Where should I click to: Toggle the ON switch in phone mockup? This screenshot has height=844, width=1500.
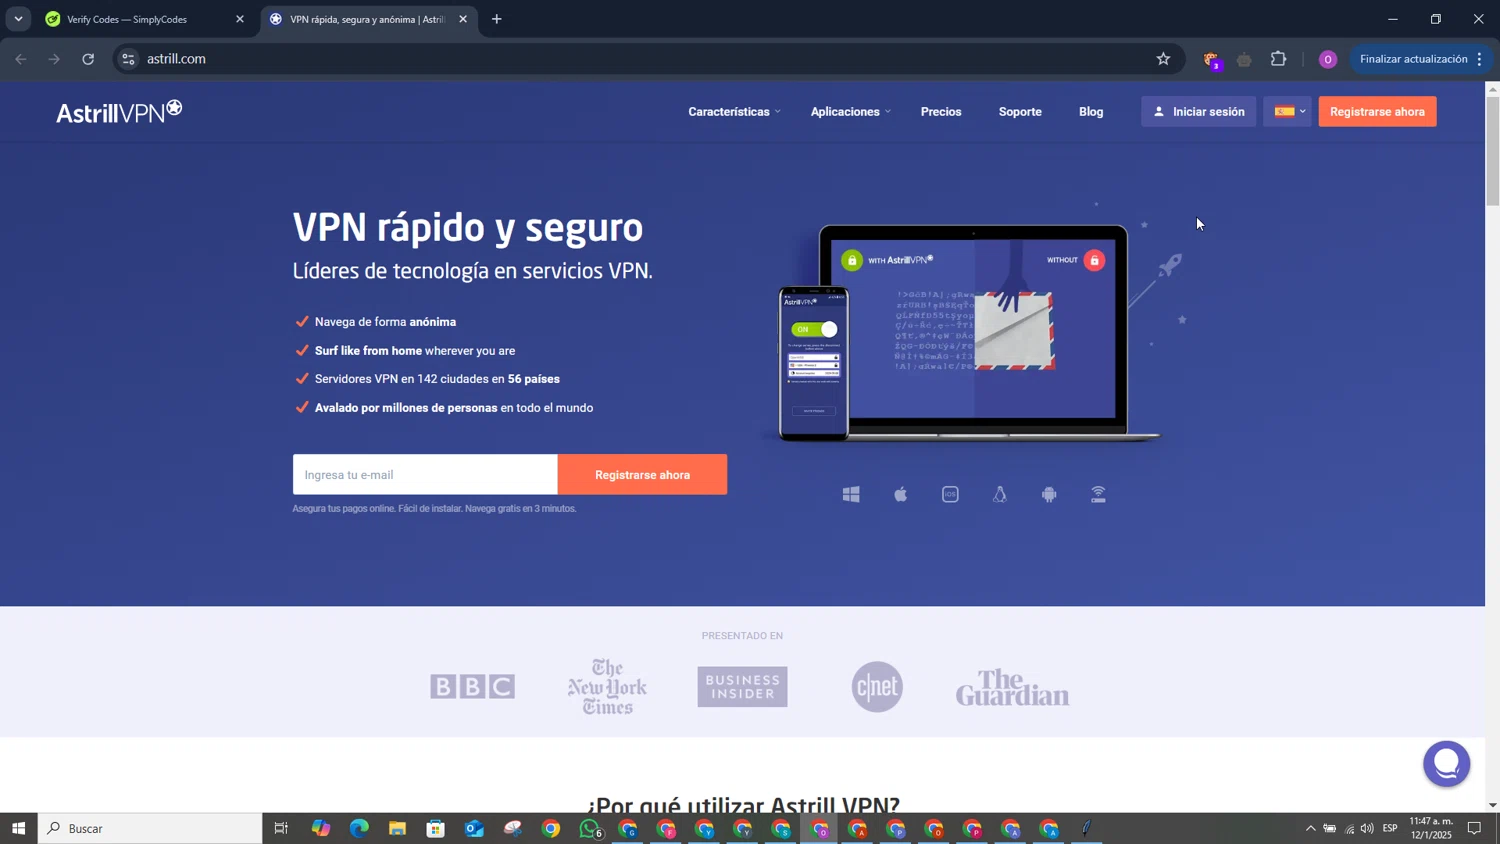[x=815, y=329]
